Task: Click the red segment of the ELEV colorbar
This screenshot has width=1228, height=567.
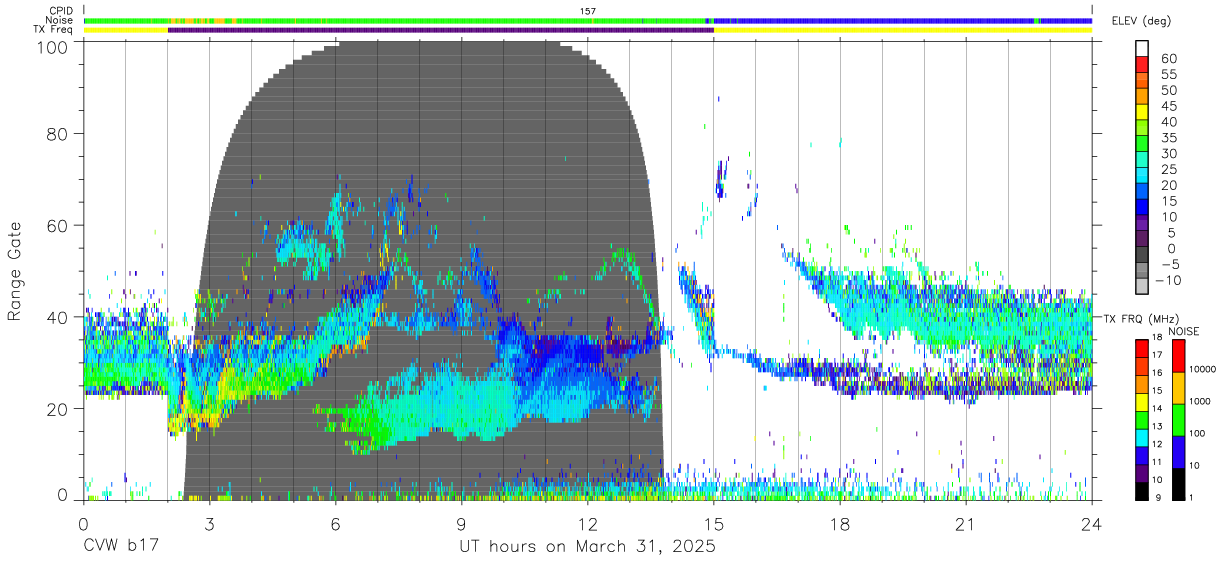Action: pyautogui.click(x=1142, y=66)
